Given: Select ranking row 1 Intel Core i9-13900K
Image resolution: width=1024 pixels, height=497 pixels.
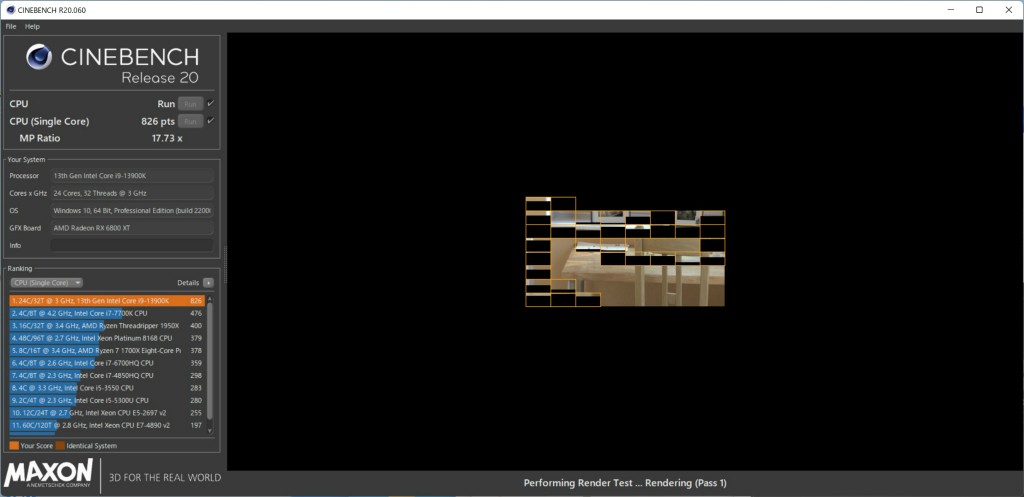Looking at the screenshot, I should point(107,301).
